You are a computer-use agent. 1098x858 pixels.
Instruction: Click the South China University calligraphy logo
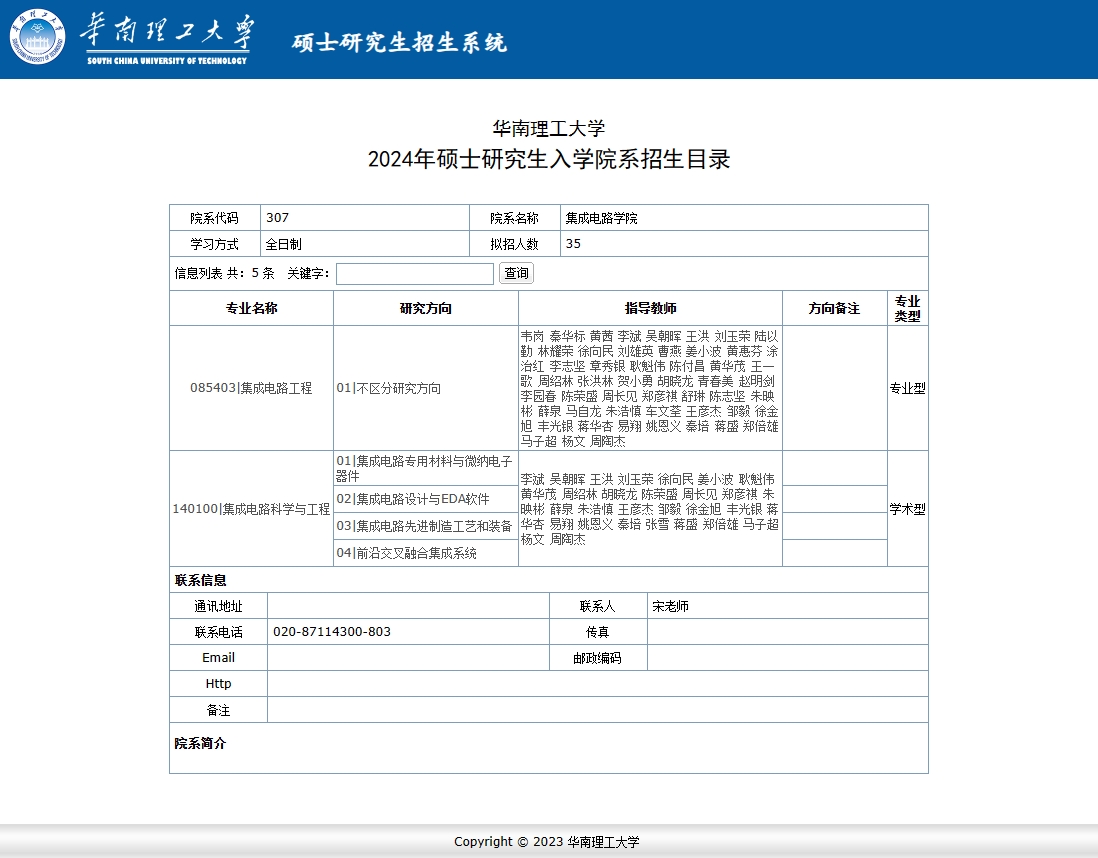[x=166, y=38]
